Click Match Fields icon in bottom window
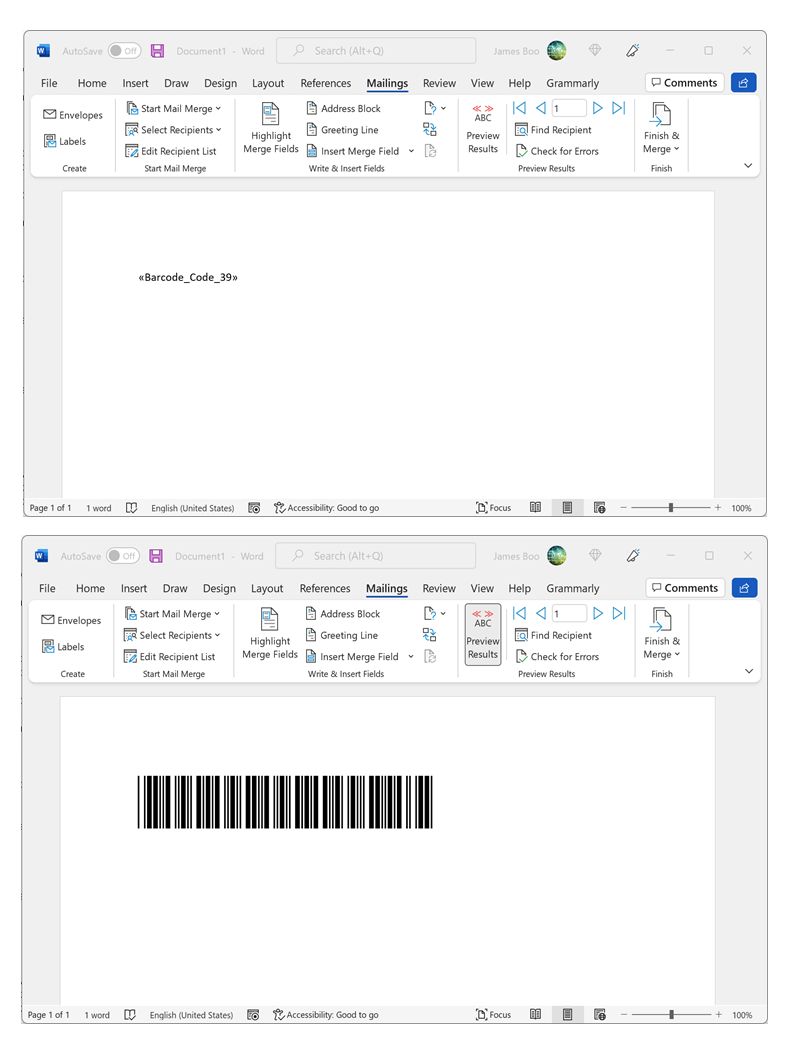This screenshot has width=797, height=1056. tap(430, 634)
